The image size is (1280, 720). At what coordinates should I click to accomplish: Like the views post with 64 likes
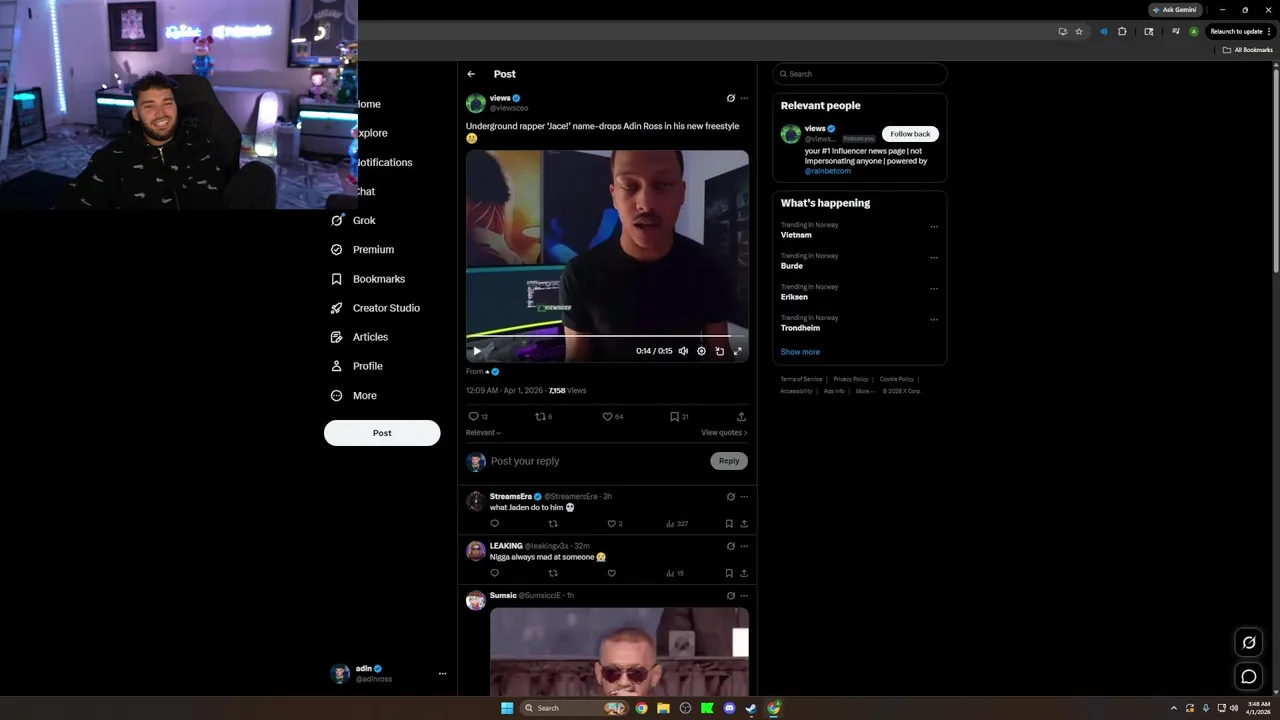click(x=612, y=416)
